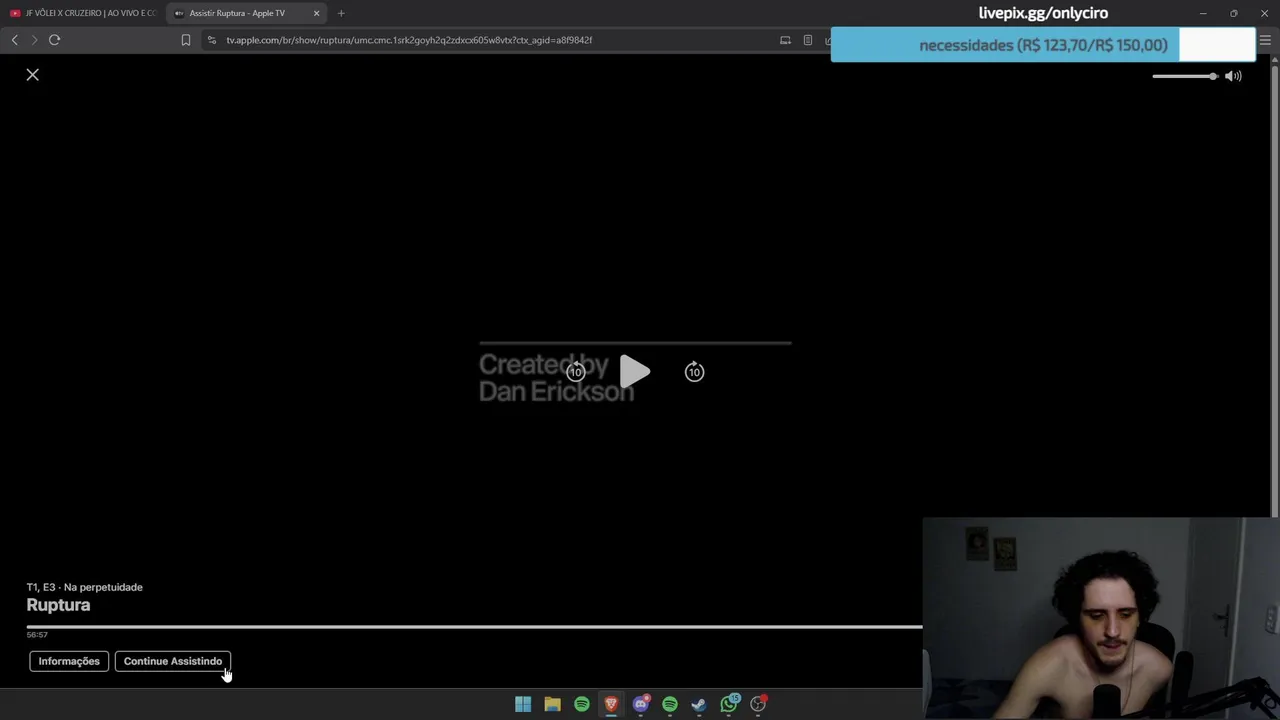
Task: Open Steam from the taskbar
Action: click(x=699, y=704)
